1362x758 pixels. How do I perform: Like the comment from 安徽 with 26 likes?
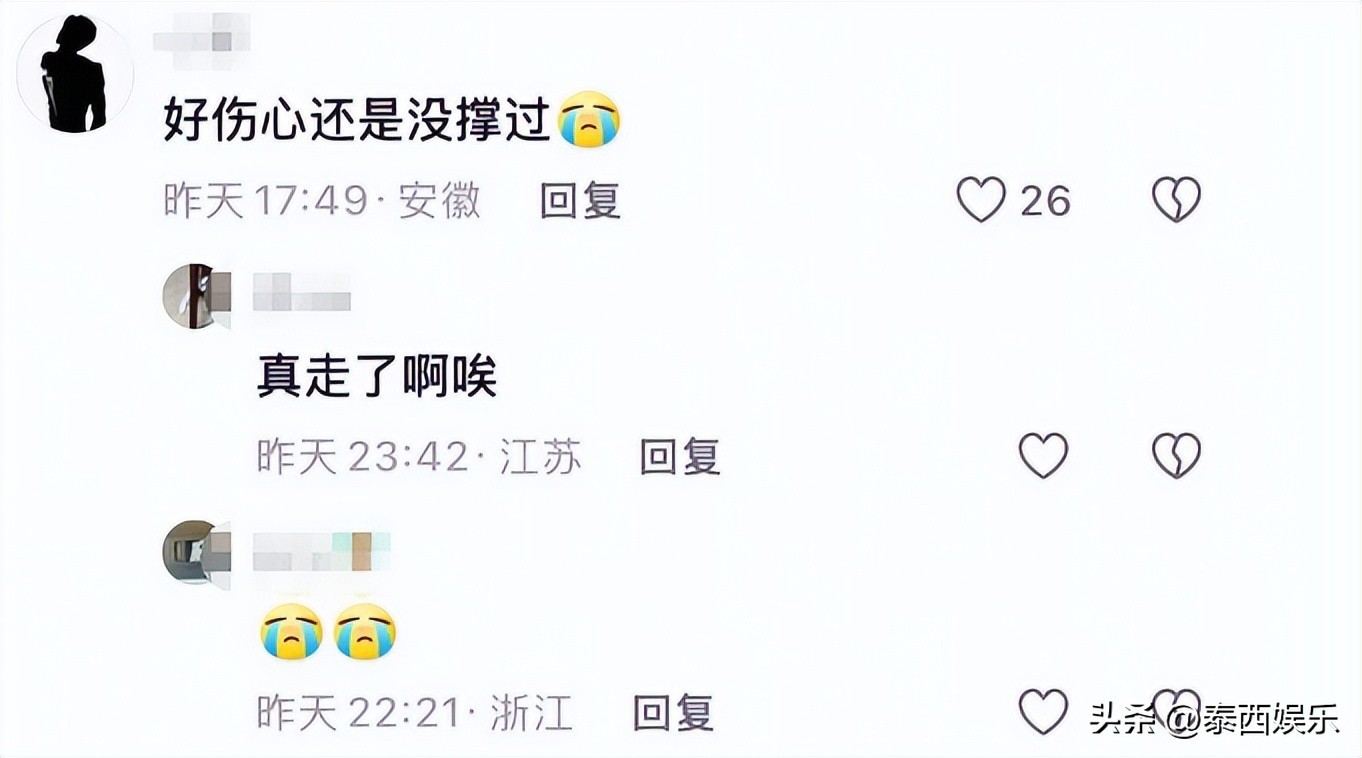[981, 200]
